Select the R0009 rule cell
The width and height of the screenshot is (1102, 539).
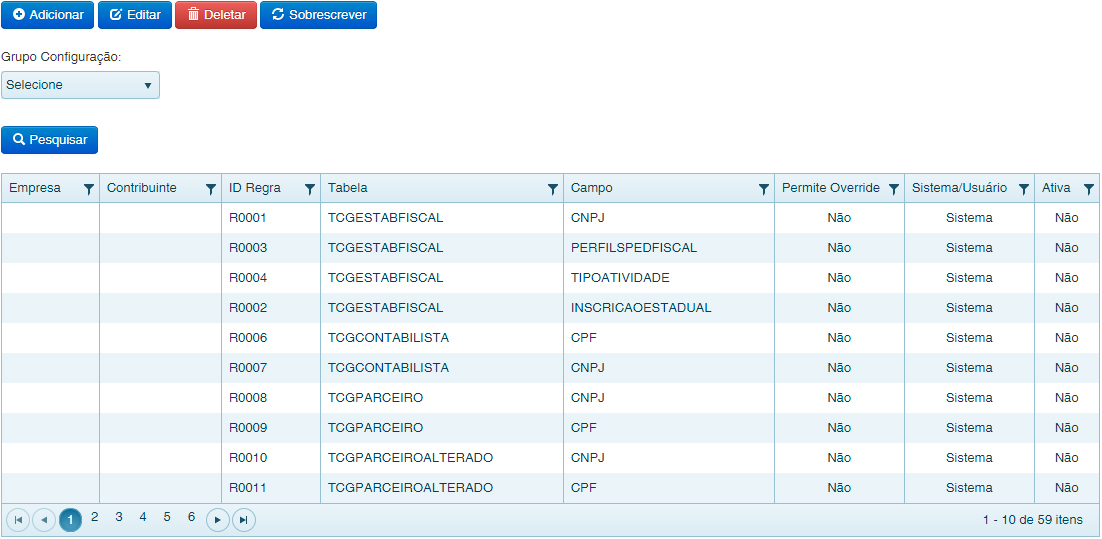271,428
